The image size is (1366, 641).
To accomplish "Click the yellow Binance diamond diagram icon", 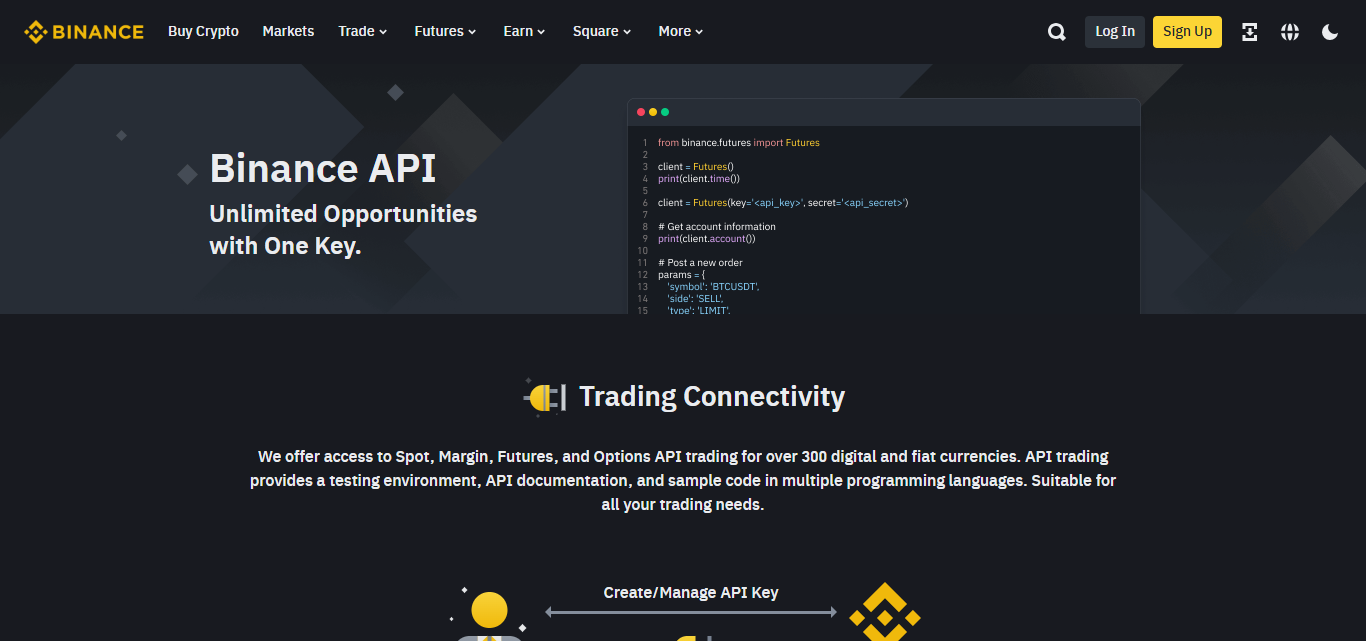I will pos(884,612).
